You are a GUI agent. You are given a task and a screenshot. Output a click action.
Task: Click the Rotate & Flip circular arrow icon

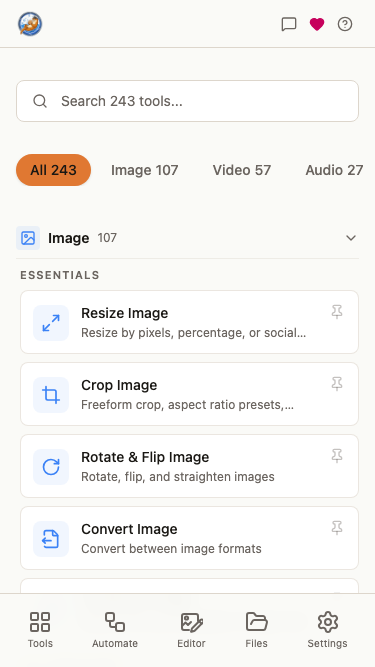pos(51,467)
